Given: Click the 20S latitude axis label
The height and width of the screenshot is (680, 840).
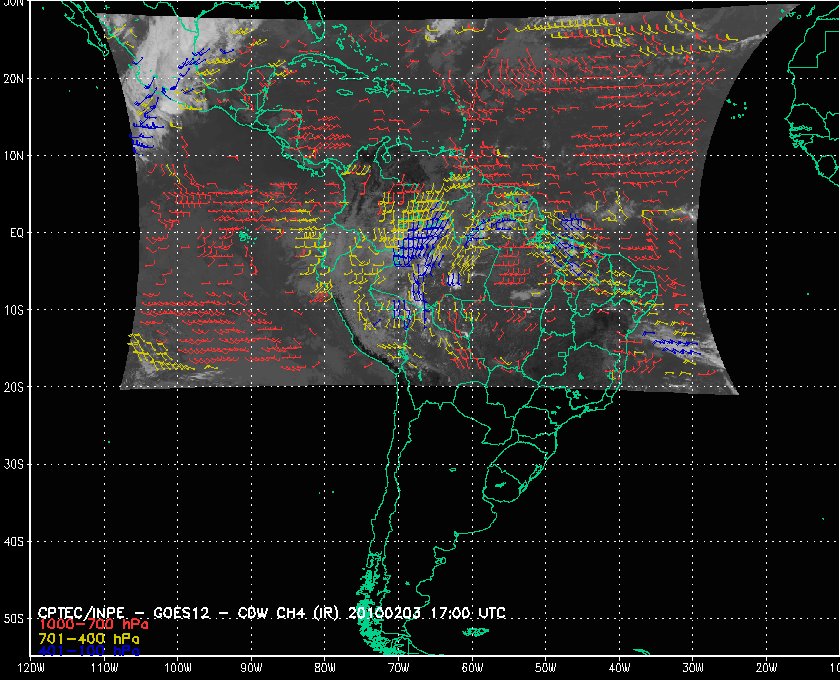Looking at the screenshot, I should [14, 387].
